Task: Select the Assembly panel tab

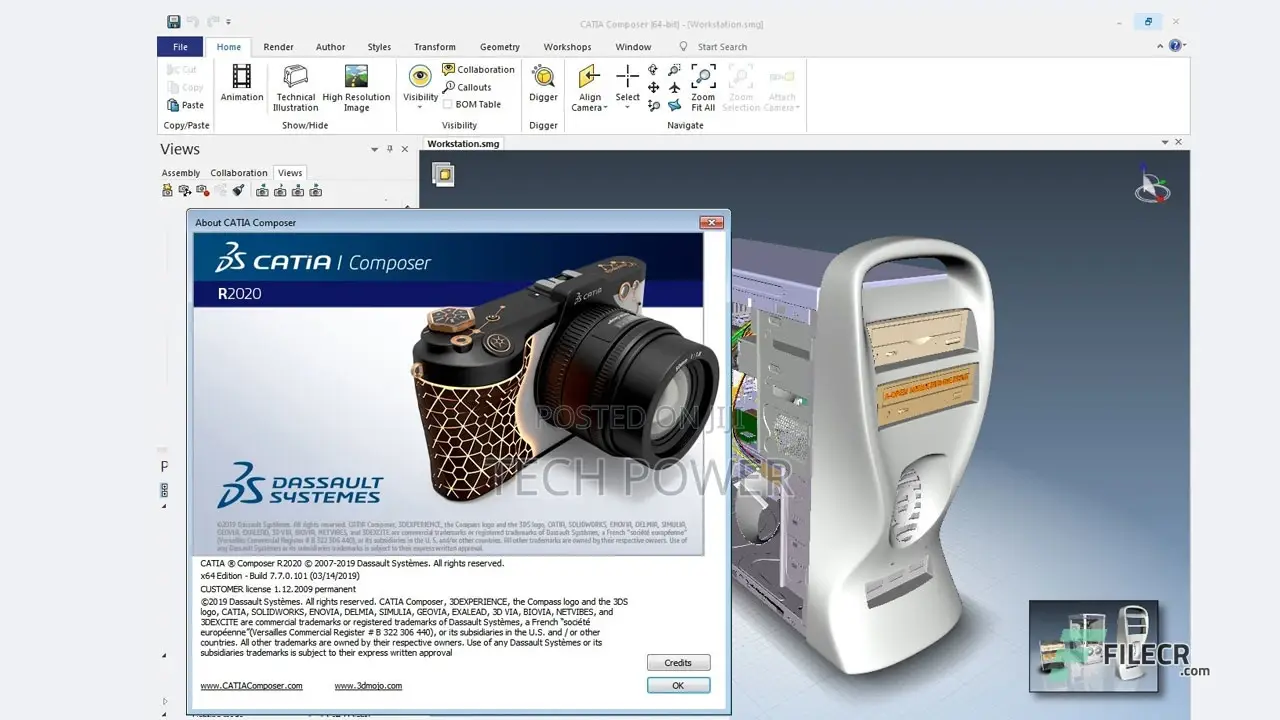Action: tap(181, 173)
